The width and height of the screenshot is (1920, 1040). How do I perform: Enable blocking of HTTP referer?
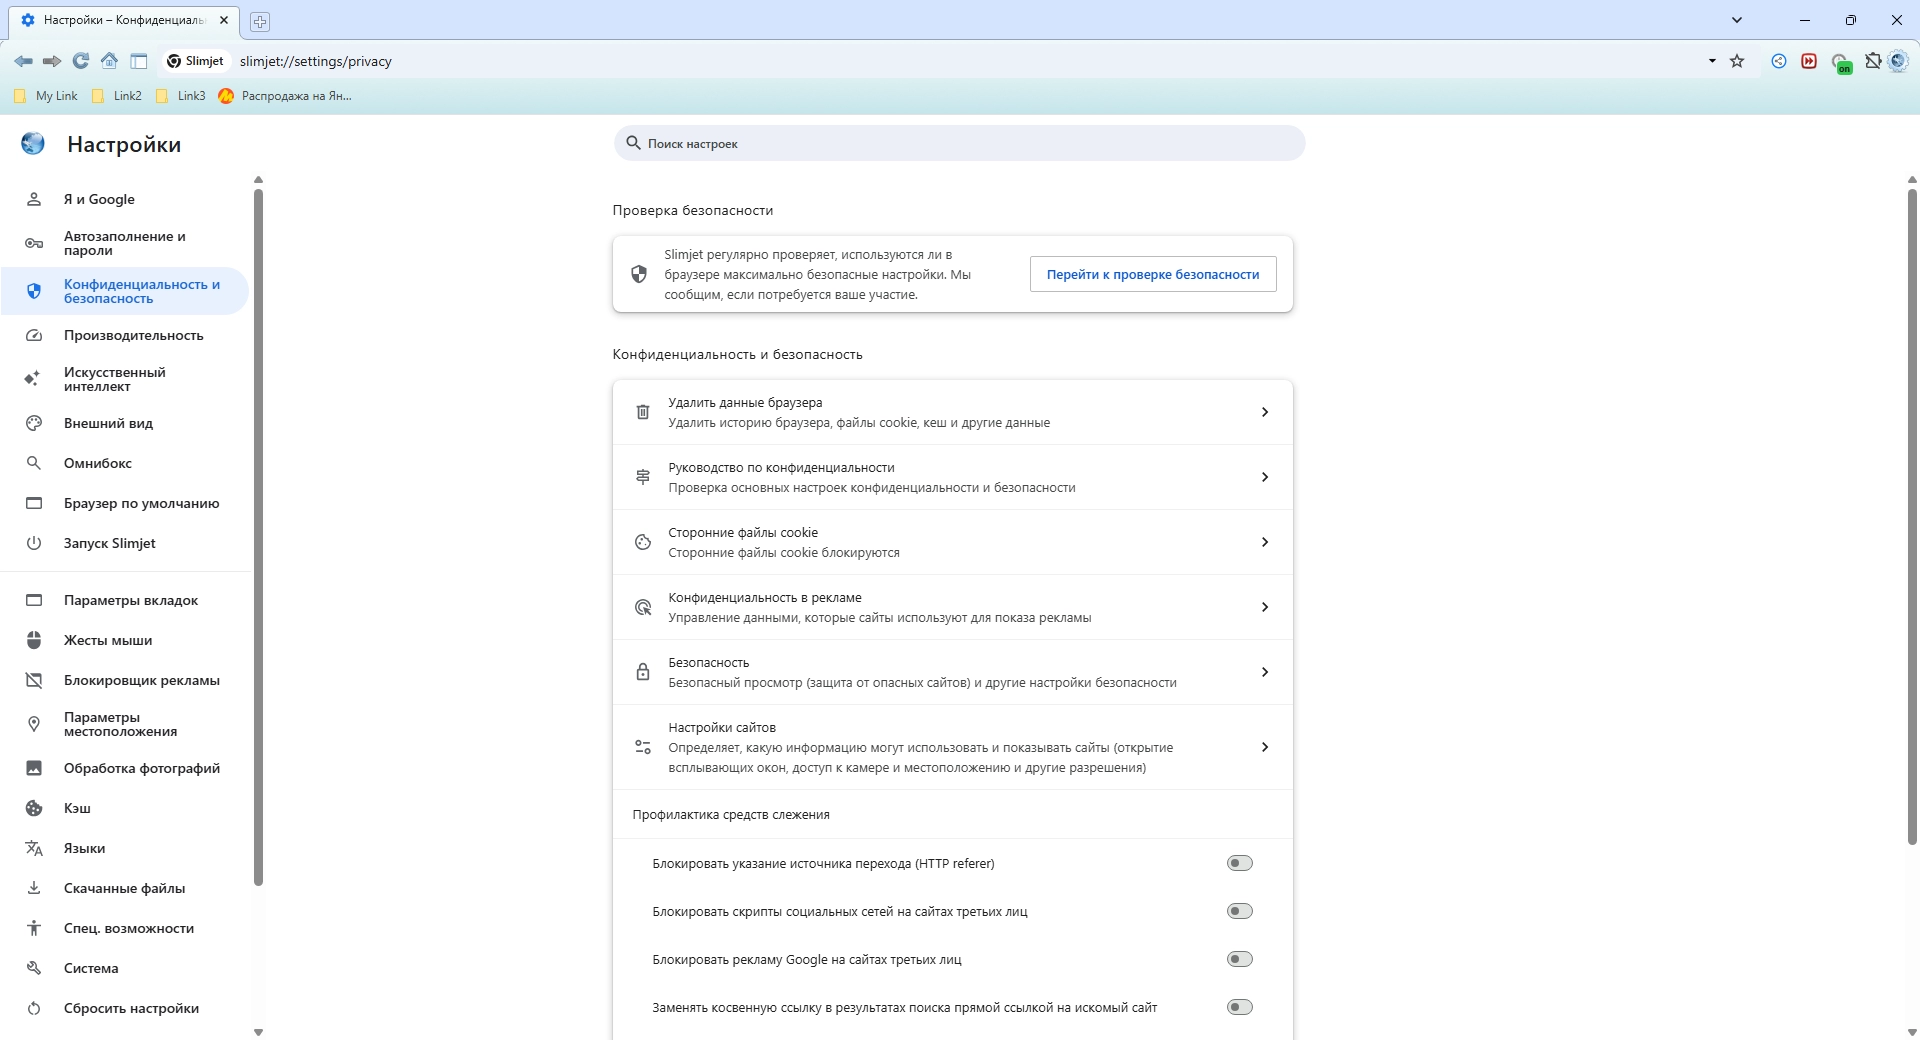point(1239,863)
